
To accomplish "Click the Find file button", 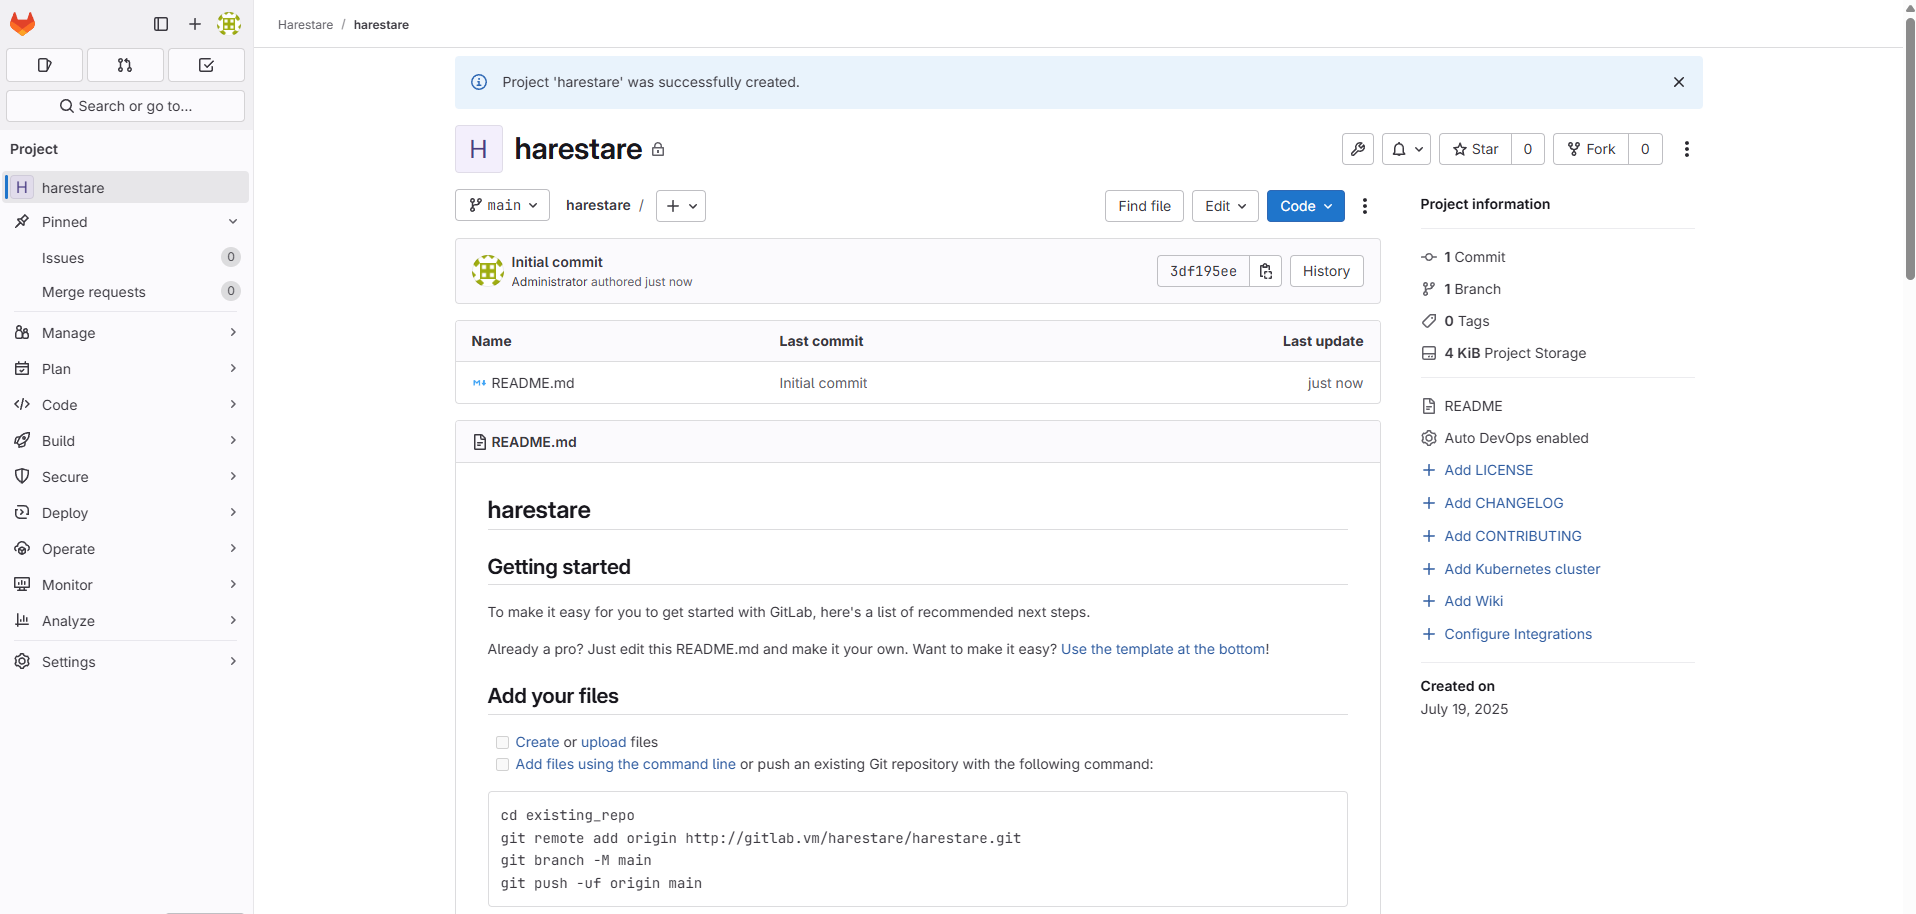I will pyautogui.click(x=1145, y=206).
